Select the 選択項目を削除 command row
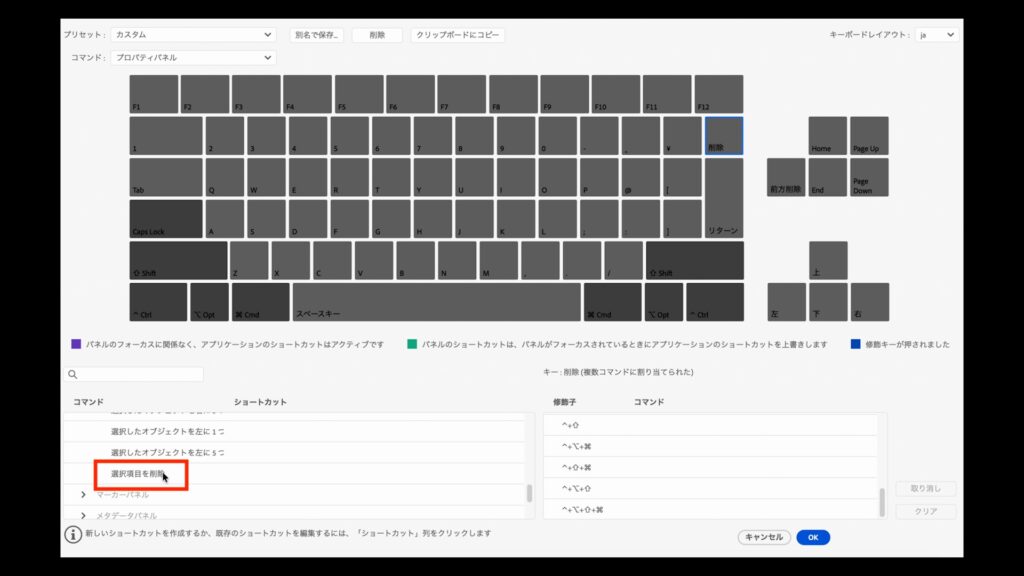The height and width of the screenshot is (576, 1024). [293, 473]
